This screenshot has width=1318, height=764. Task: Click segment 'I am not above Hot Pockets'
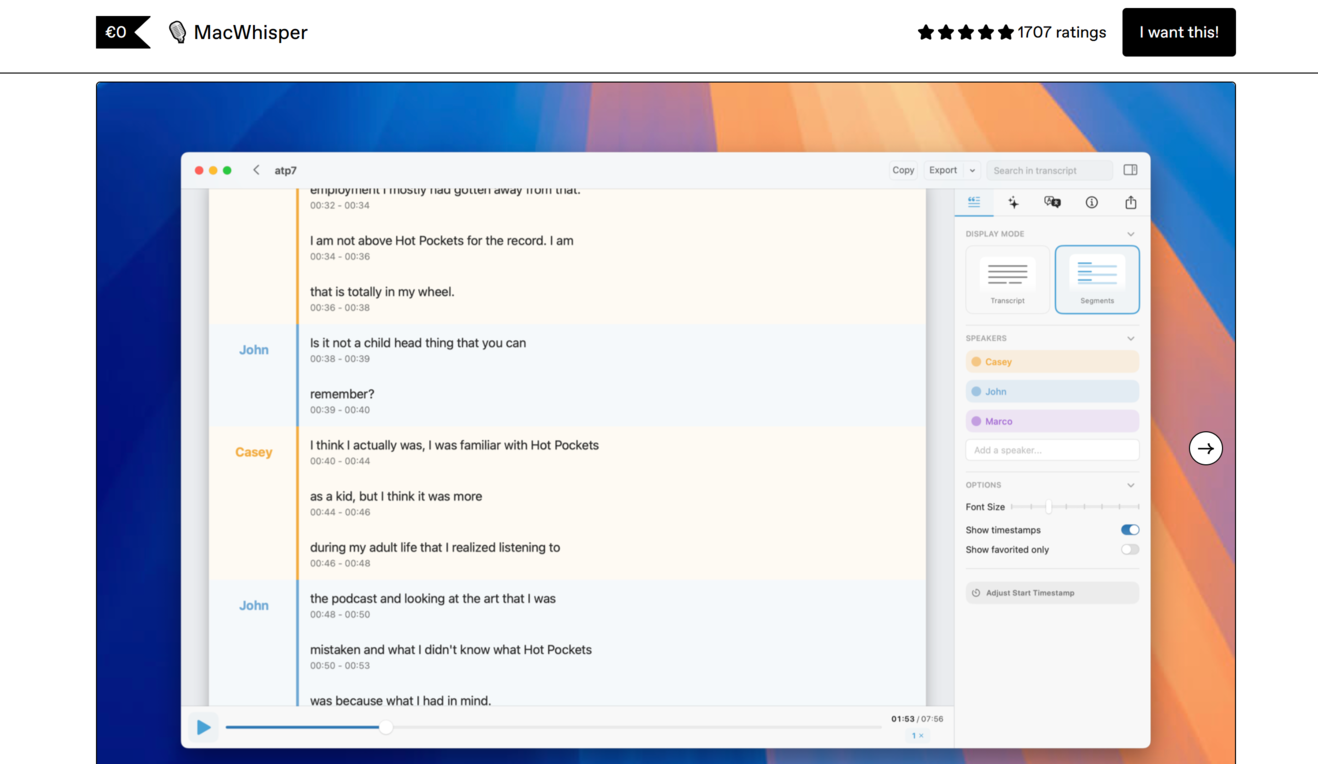[441, 241]
